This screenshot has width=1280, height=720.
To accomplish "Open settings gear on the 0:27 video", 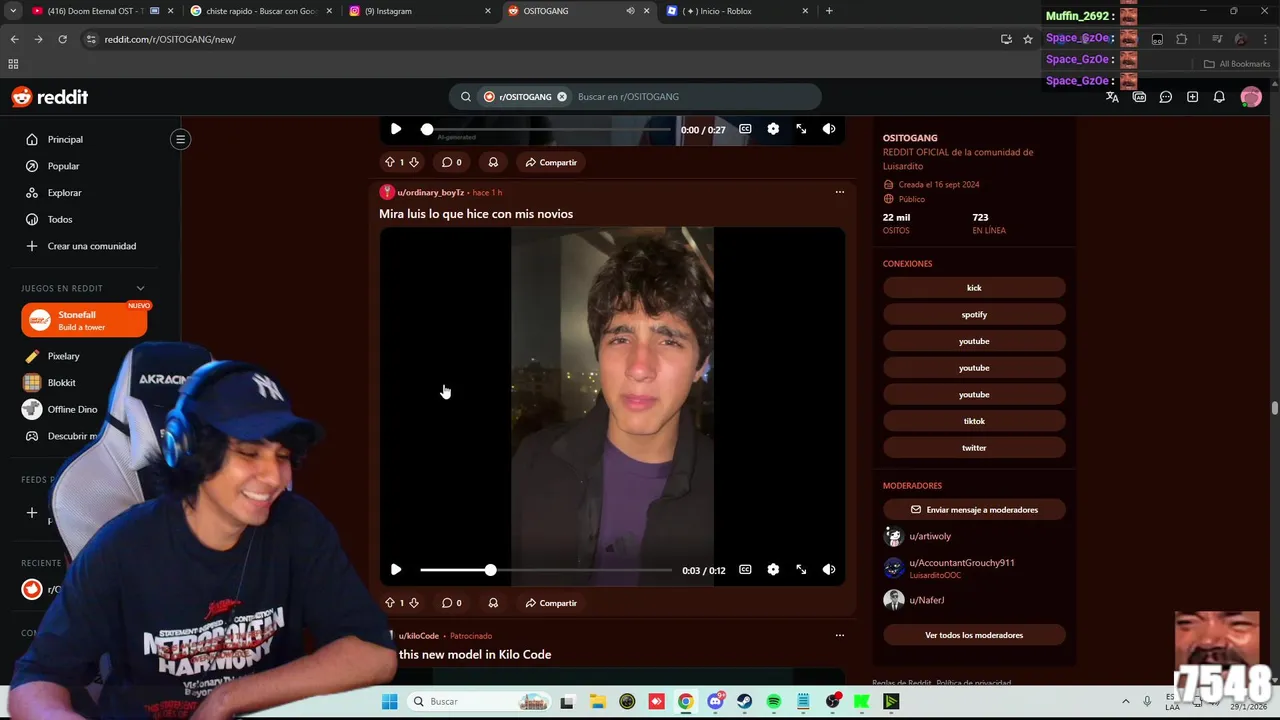I will (773, 129).
